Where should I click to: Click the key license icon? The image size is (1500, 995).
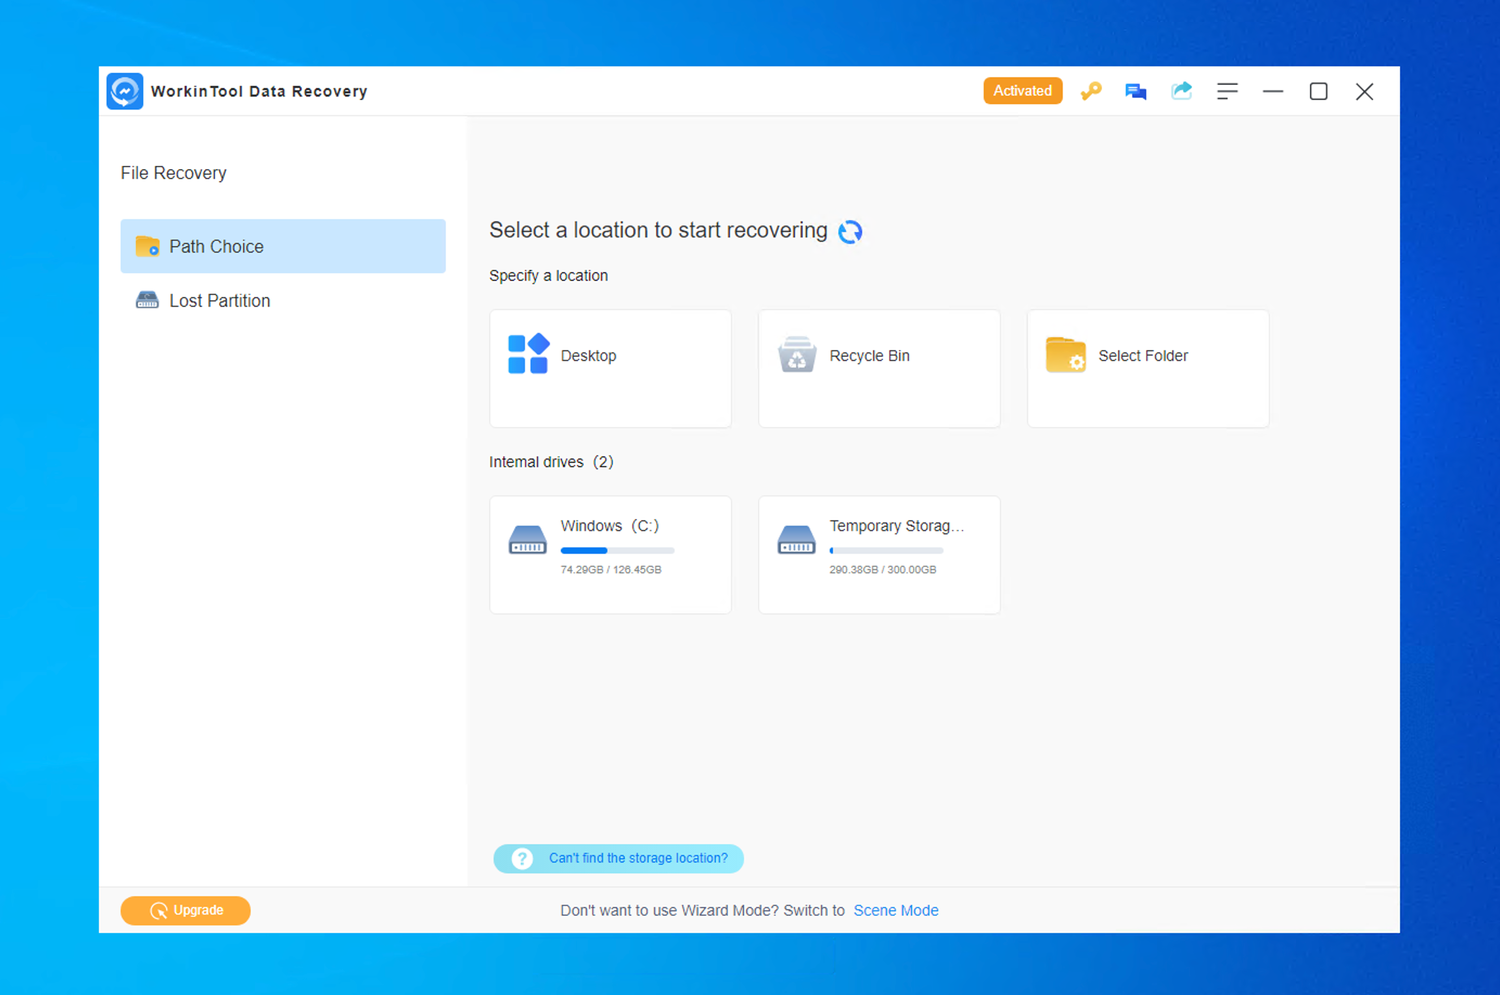point(1090,91)
